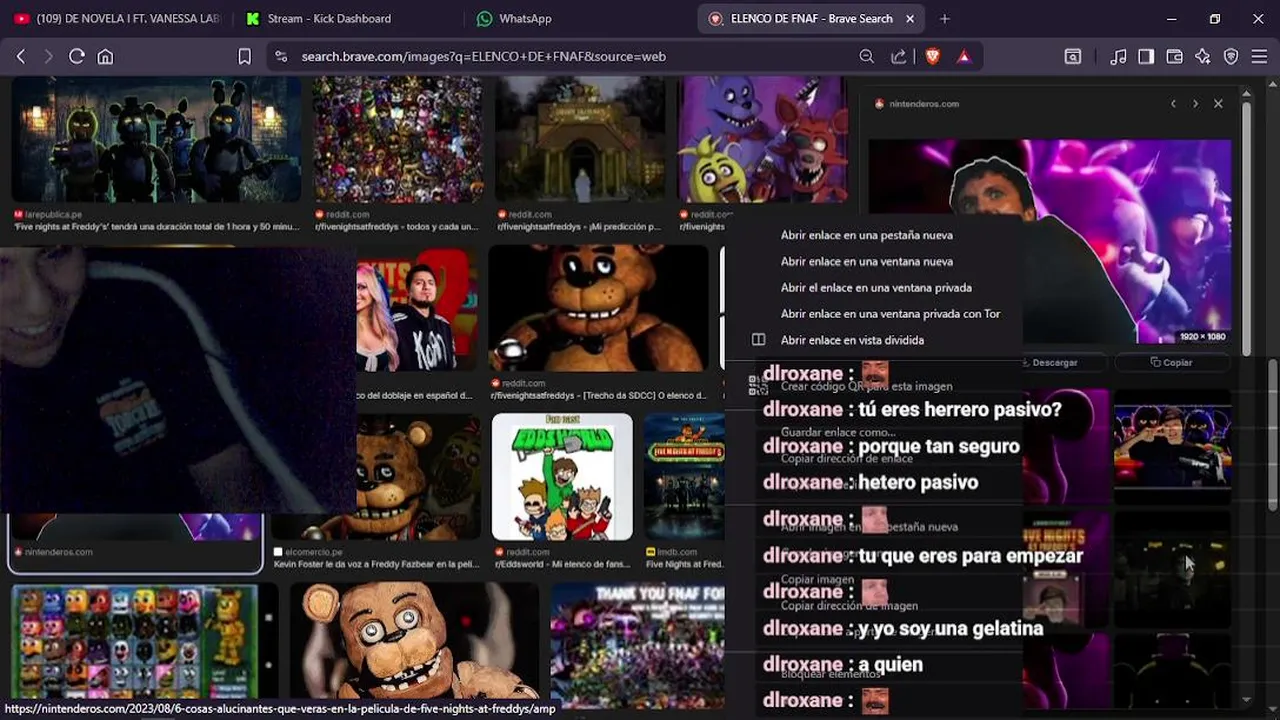This screenshot has width=1280, height=720.
Task: Reload the current page
Action: coord(76,57)
